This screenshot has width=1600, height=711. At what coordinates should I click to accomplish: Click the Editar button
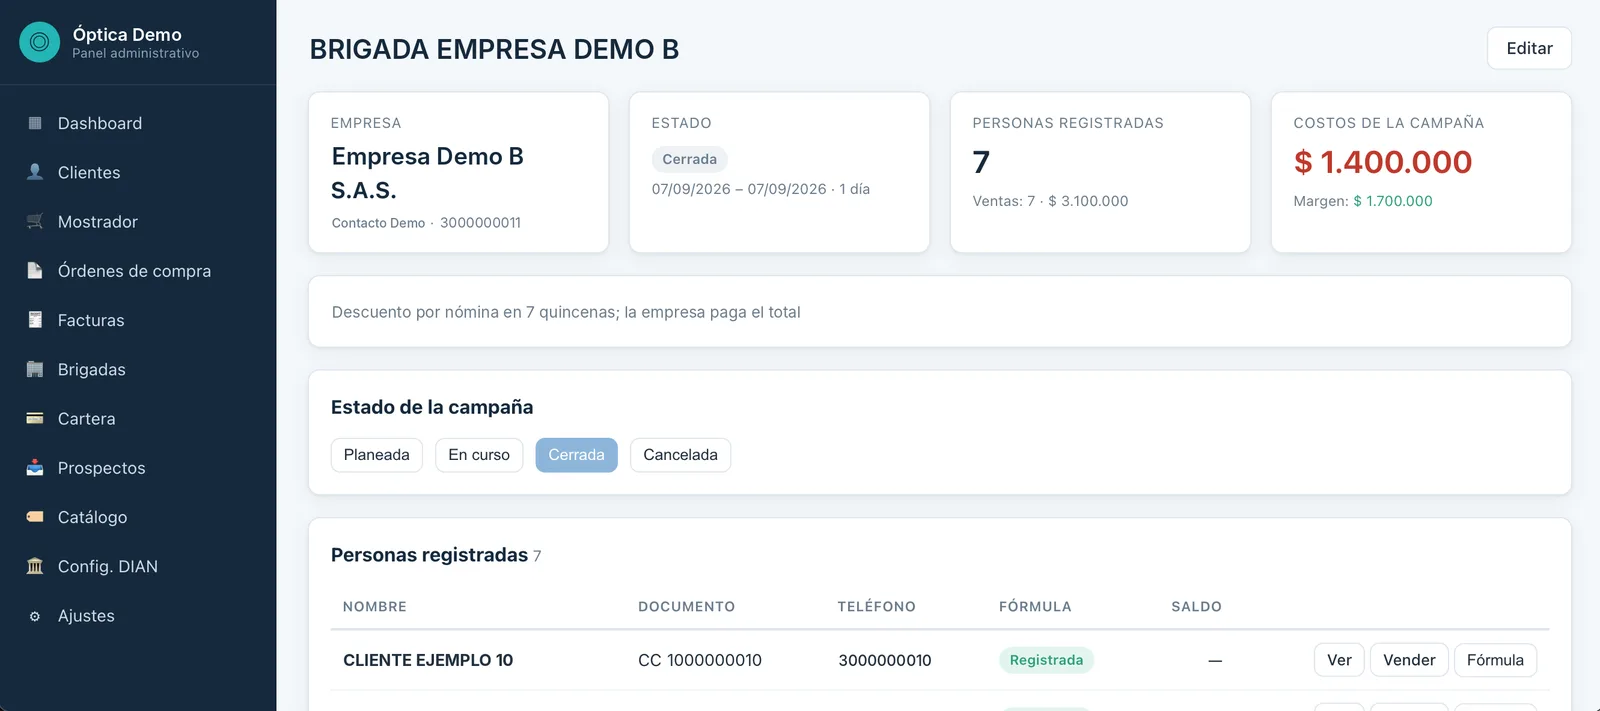point(1529,48)
